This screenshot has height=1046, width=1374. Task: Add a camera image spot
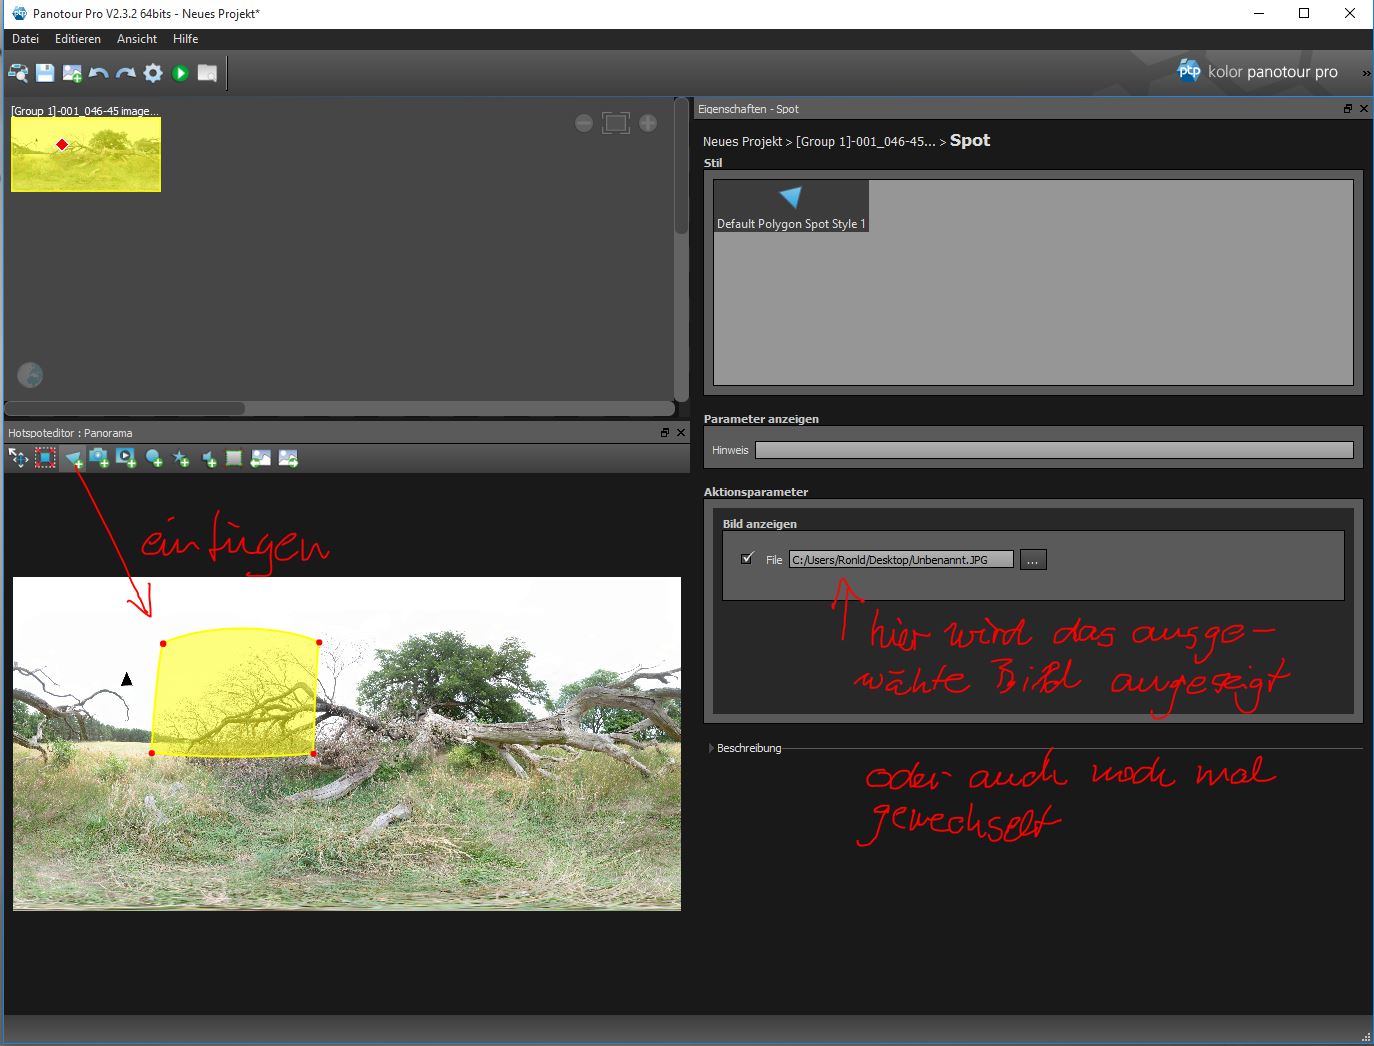(99, 458)
